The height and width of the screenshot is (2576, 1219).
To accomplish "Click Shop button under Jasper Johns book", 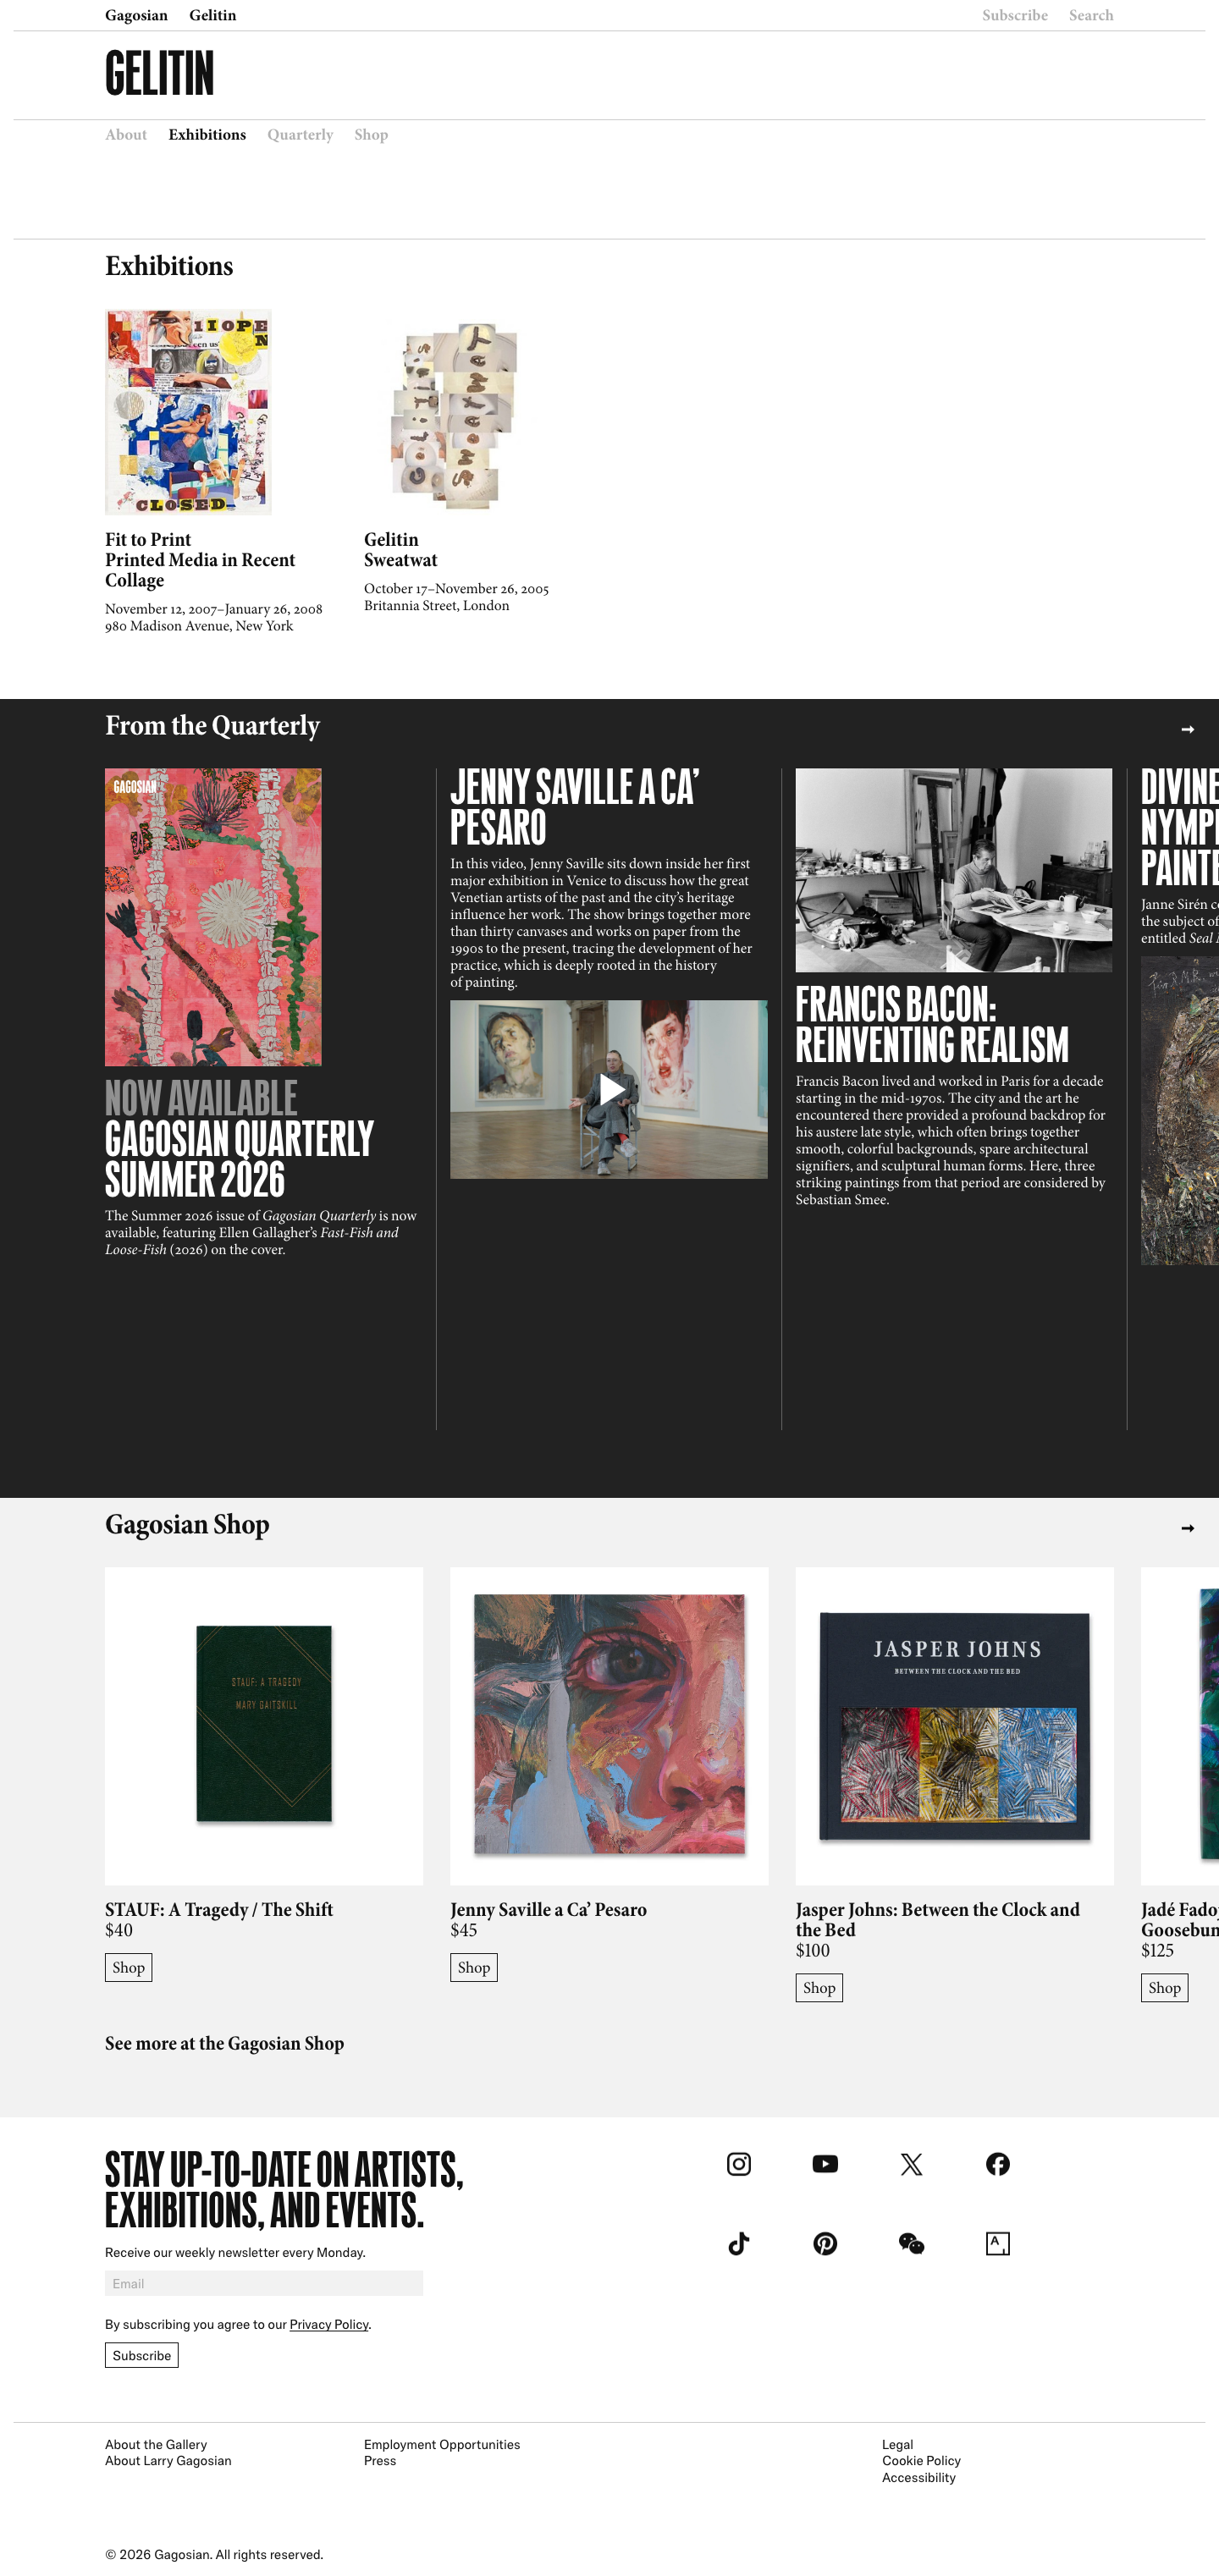I will pos(819,1987).
